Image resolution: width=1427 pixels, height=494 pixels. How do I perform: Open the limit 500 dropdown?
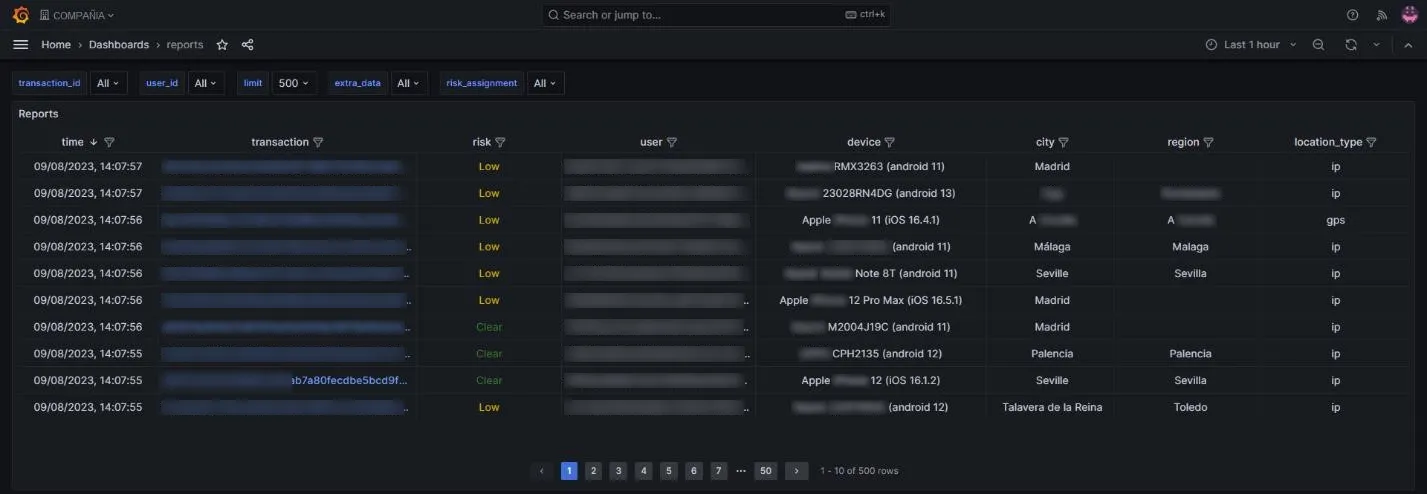294,83
